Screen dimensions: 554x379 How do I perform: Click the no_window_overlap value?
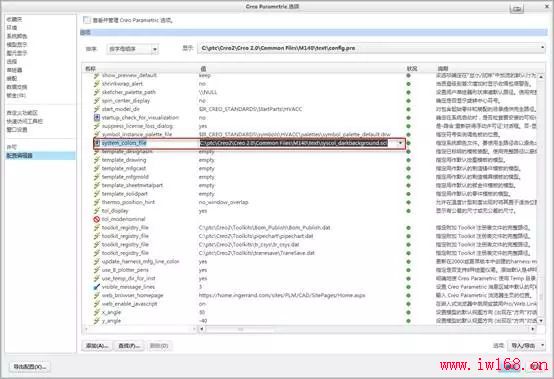point(224,202)
